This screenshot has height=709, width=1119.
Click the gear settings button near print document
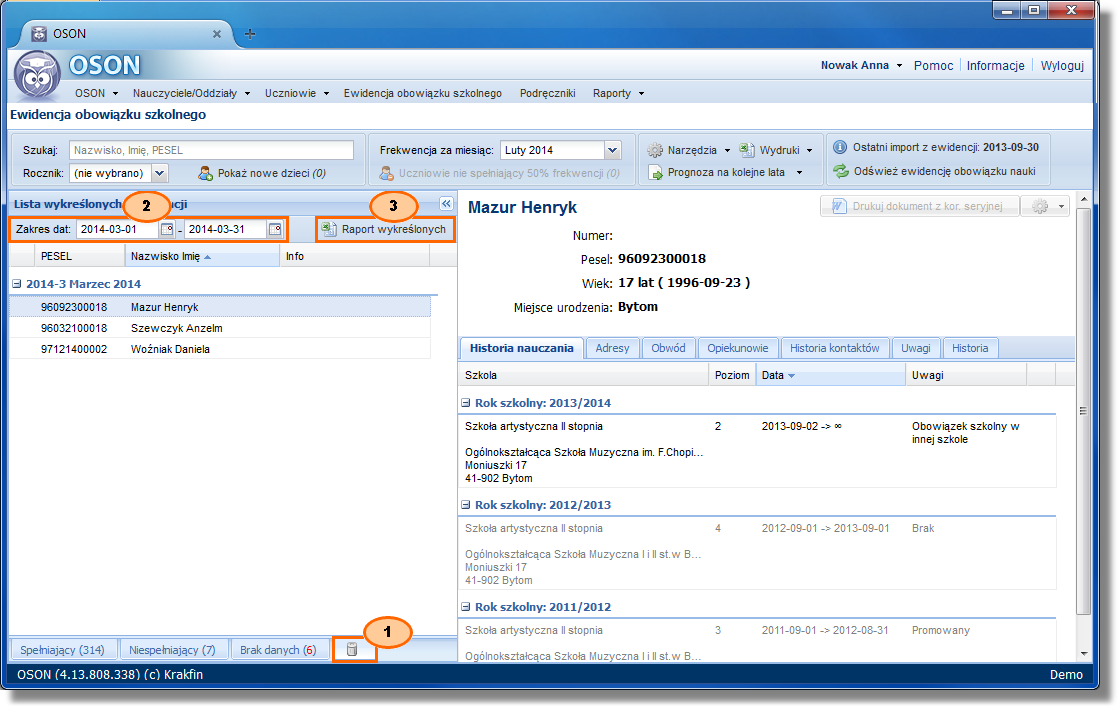point(1045,206)
